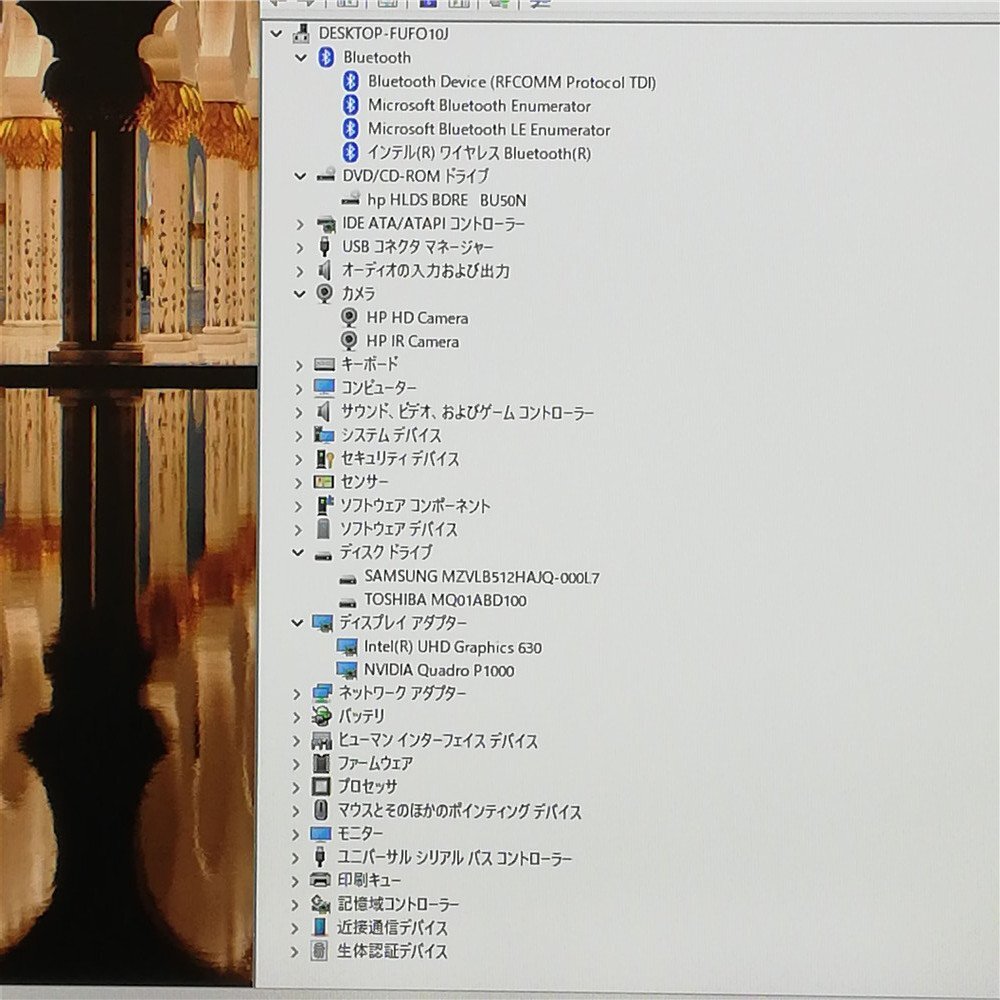Screen dimensions: 1000x1000
Task: Click the Bluetooth Device RFCOMM icon
Action: coord(350,81)
